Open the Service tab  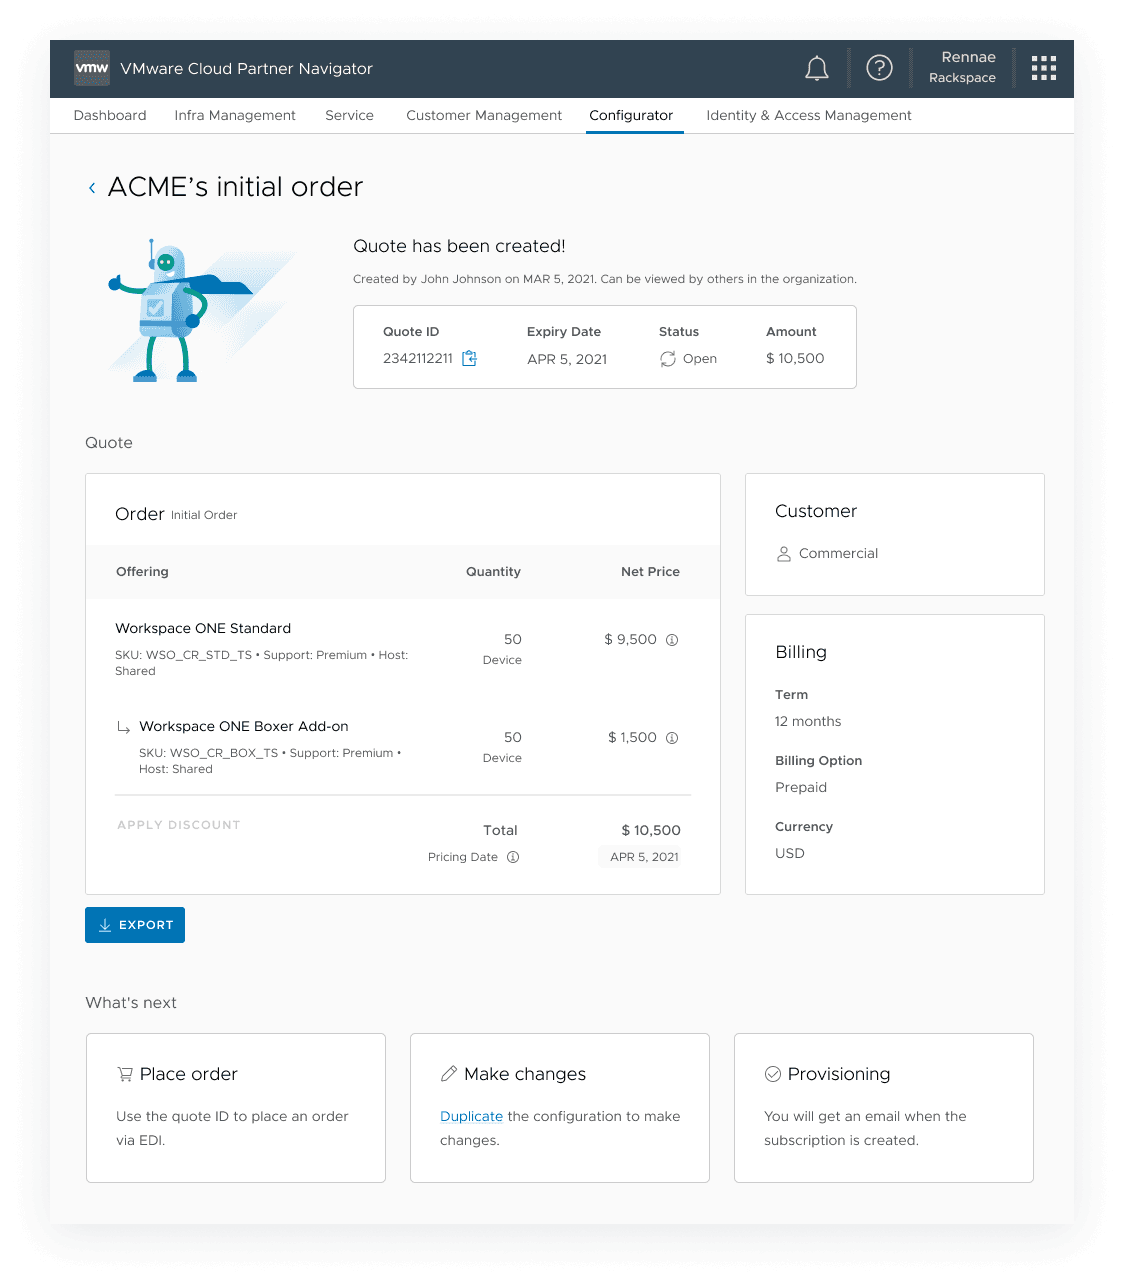[349, 115]
